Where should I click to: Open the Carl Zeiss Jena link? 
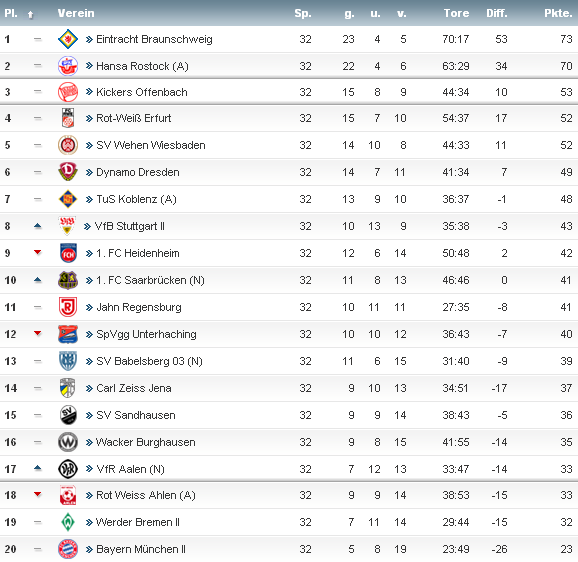[x=133, y=388]
